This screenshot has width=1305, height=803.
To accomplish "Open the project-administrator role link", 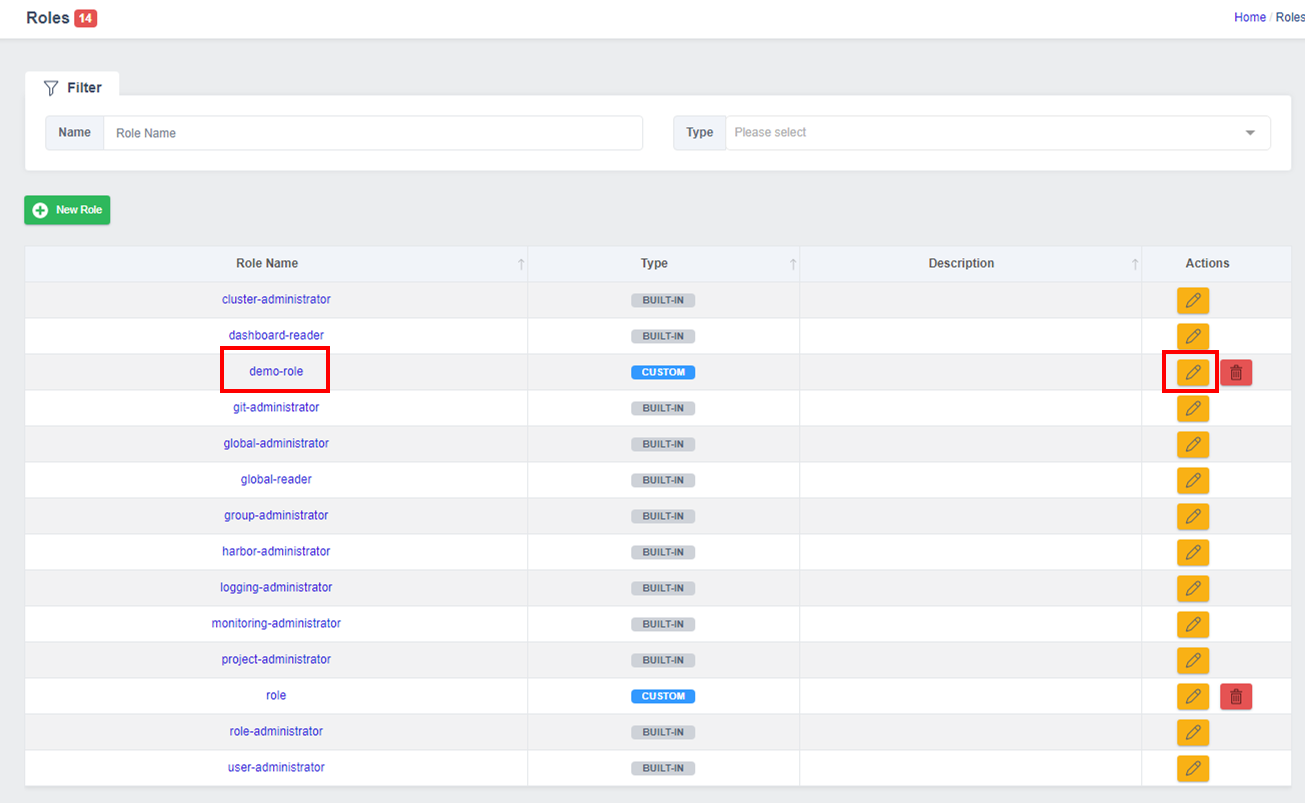I will (x=276, y=659).
